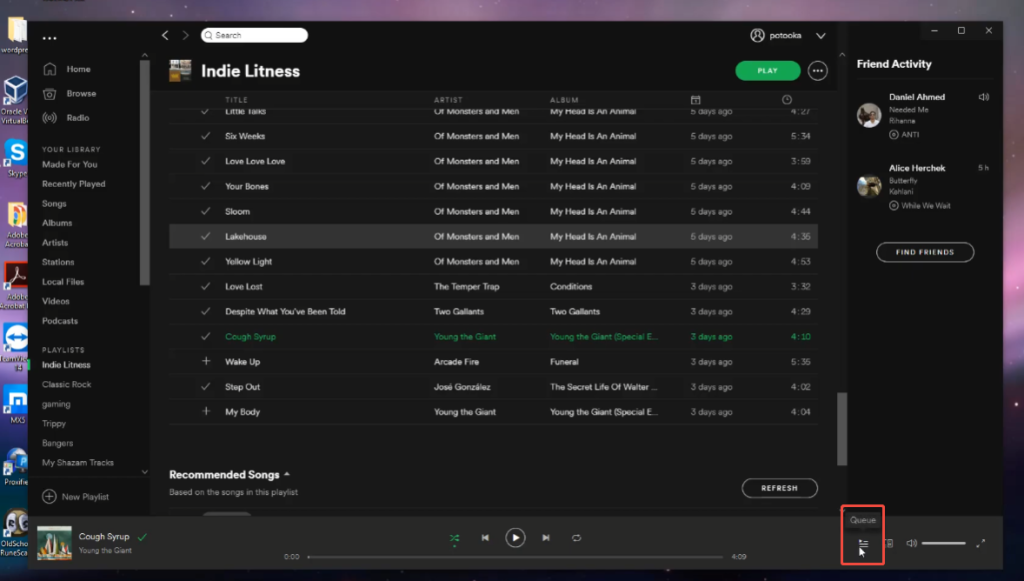Save My Body with plus icon

coord(206,411)
